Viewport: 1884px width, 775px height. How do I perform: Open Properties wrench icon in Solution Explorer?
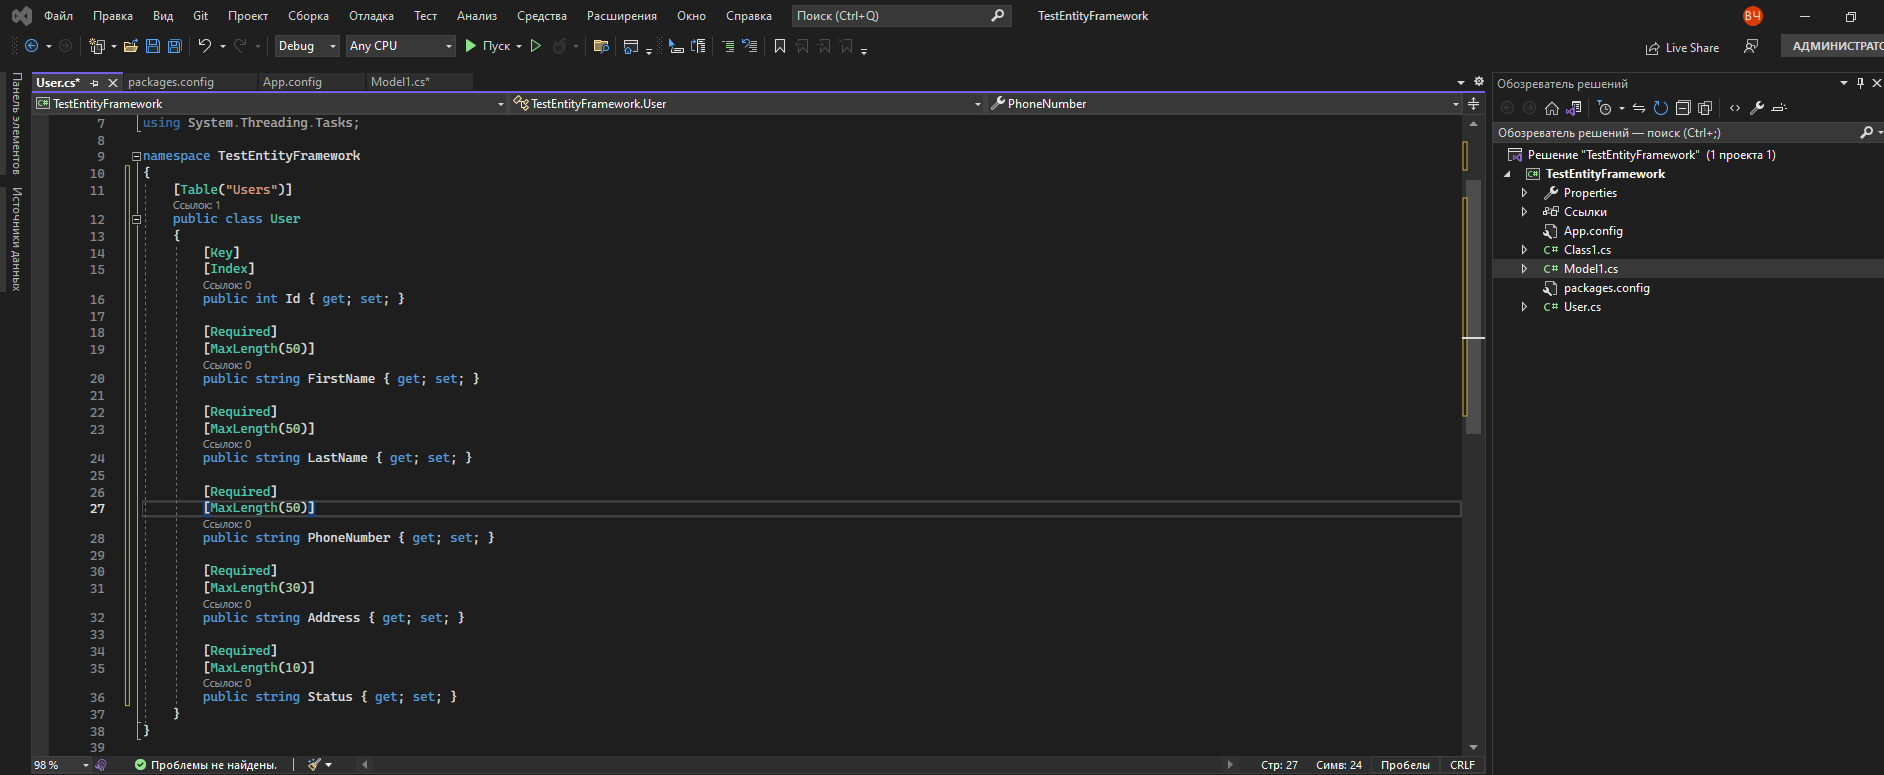(1757, 108)
